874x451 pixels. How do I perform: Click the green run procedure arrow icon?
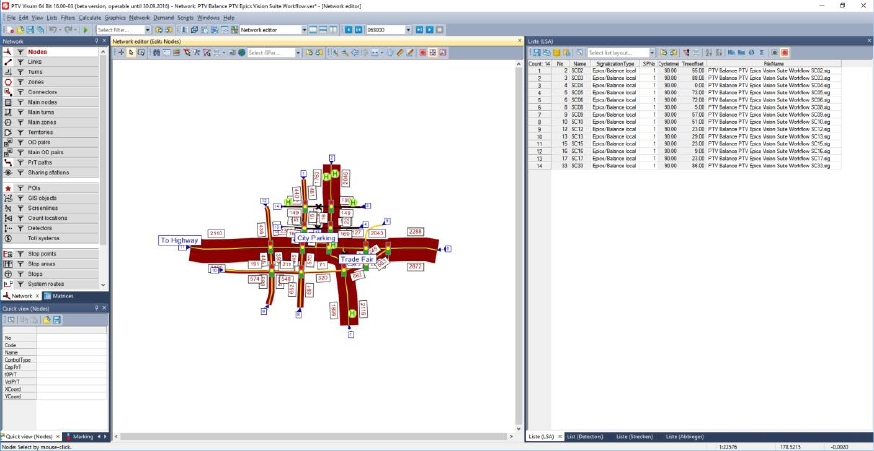click(x=86, y=30)
